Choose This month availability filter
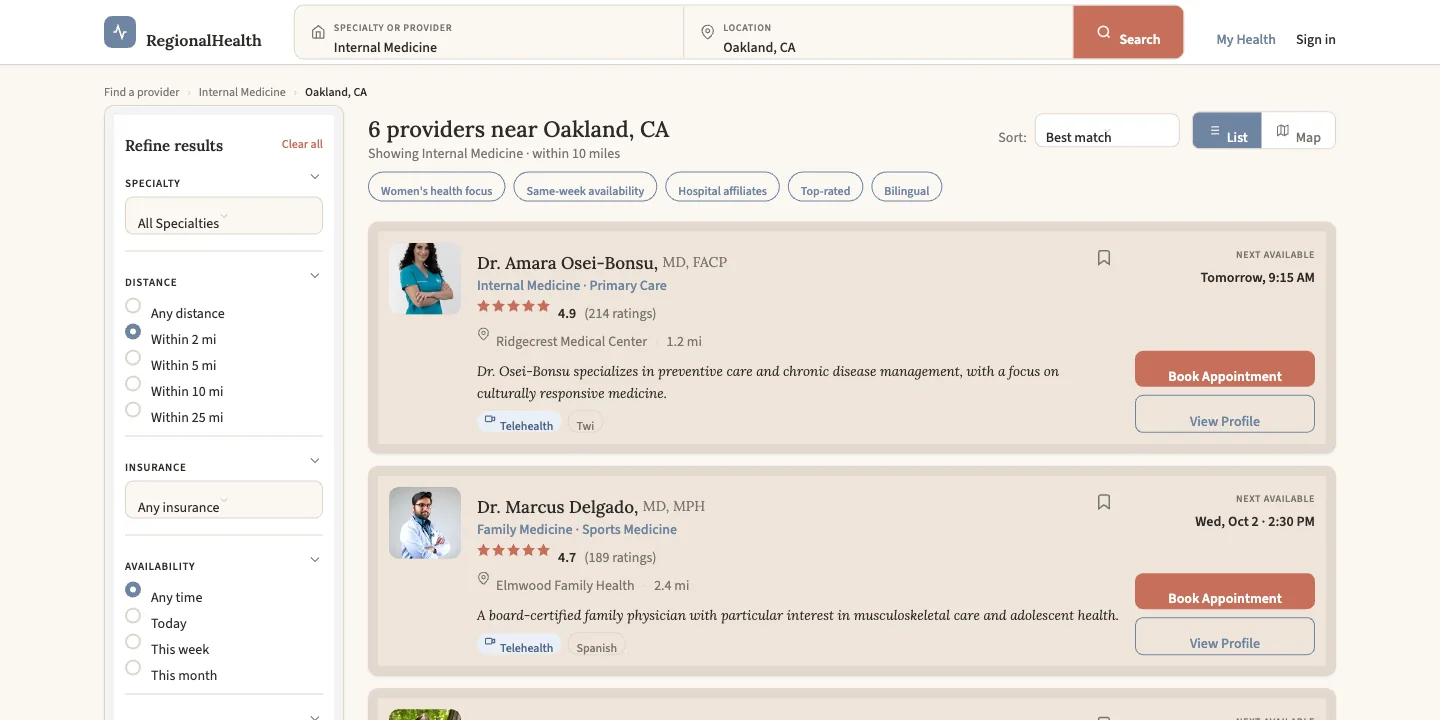Image resolution: width=1440 pixels, height=720 pixels. [x=133, y=668]
